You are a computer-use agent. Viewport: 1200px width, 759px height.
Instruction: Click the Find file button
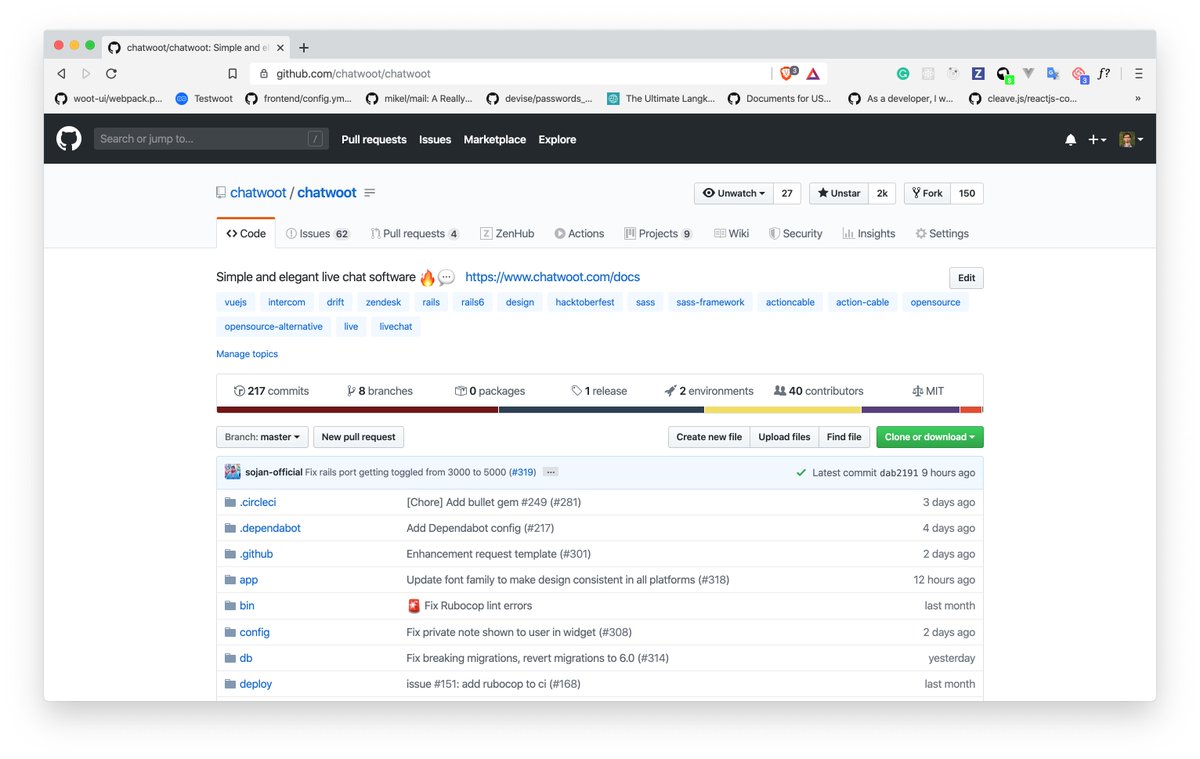click(844, 437)
